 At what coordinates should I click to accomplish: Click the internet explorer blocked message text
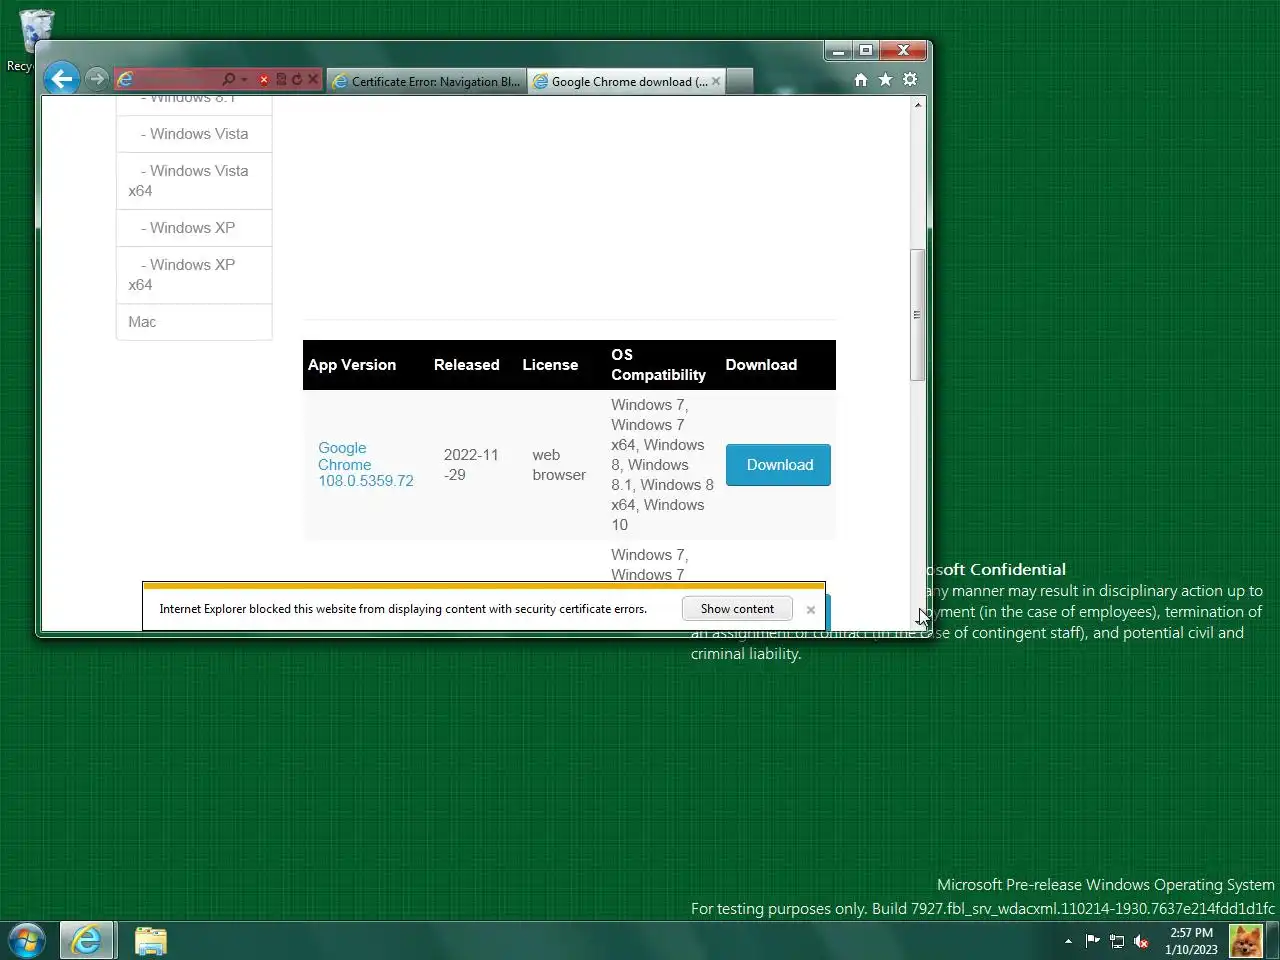click(403, 609)
